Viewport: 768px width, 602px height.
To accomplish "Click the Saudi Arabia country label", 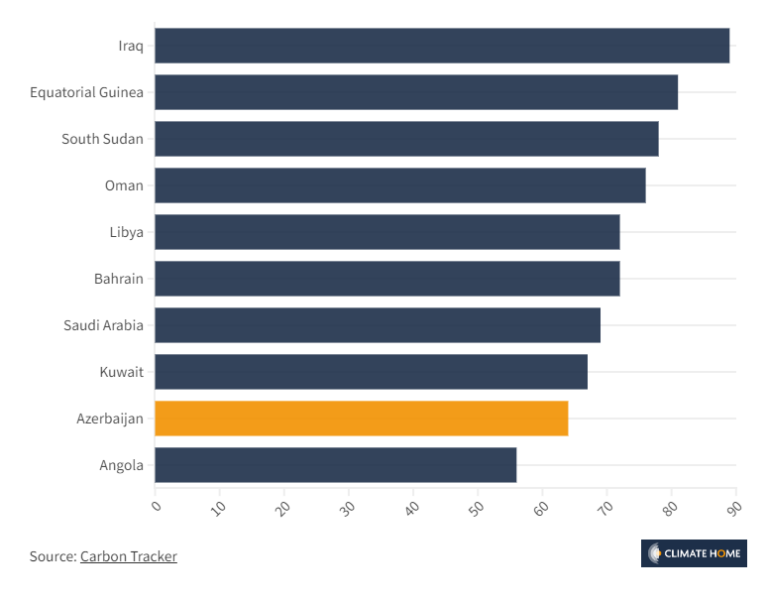I will [x=103, y=325].
